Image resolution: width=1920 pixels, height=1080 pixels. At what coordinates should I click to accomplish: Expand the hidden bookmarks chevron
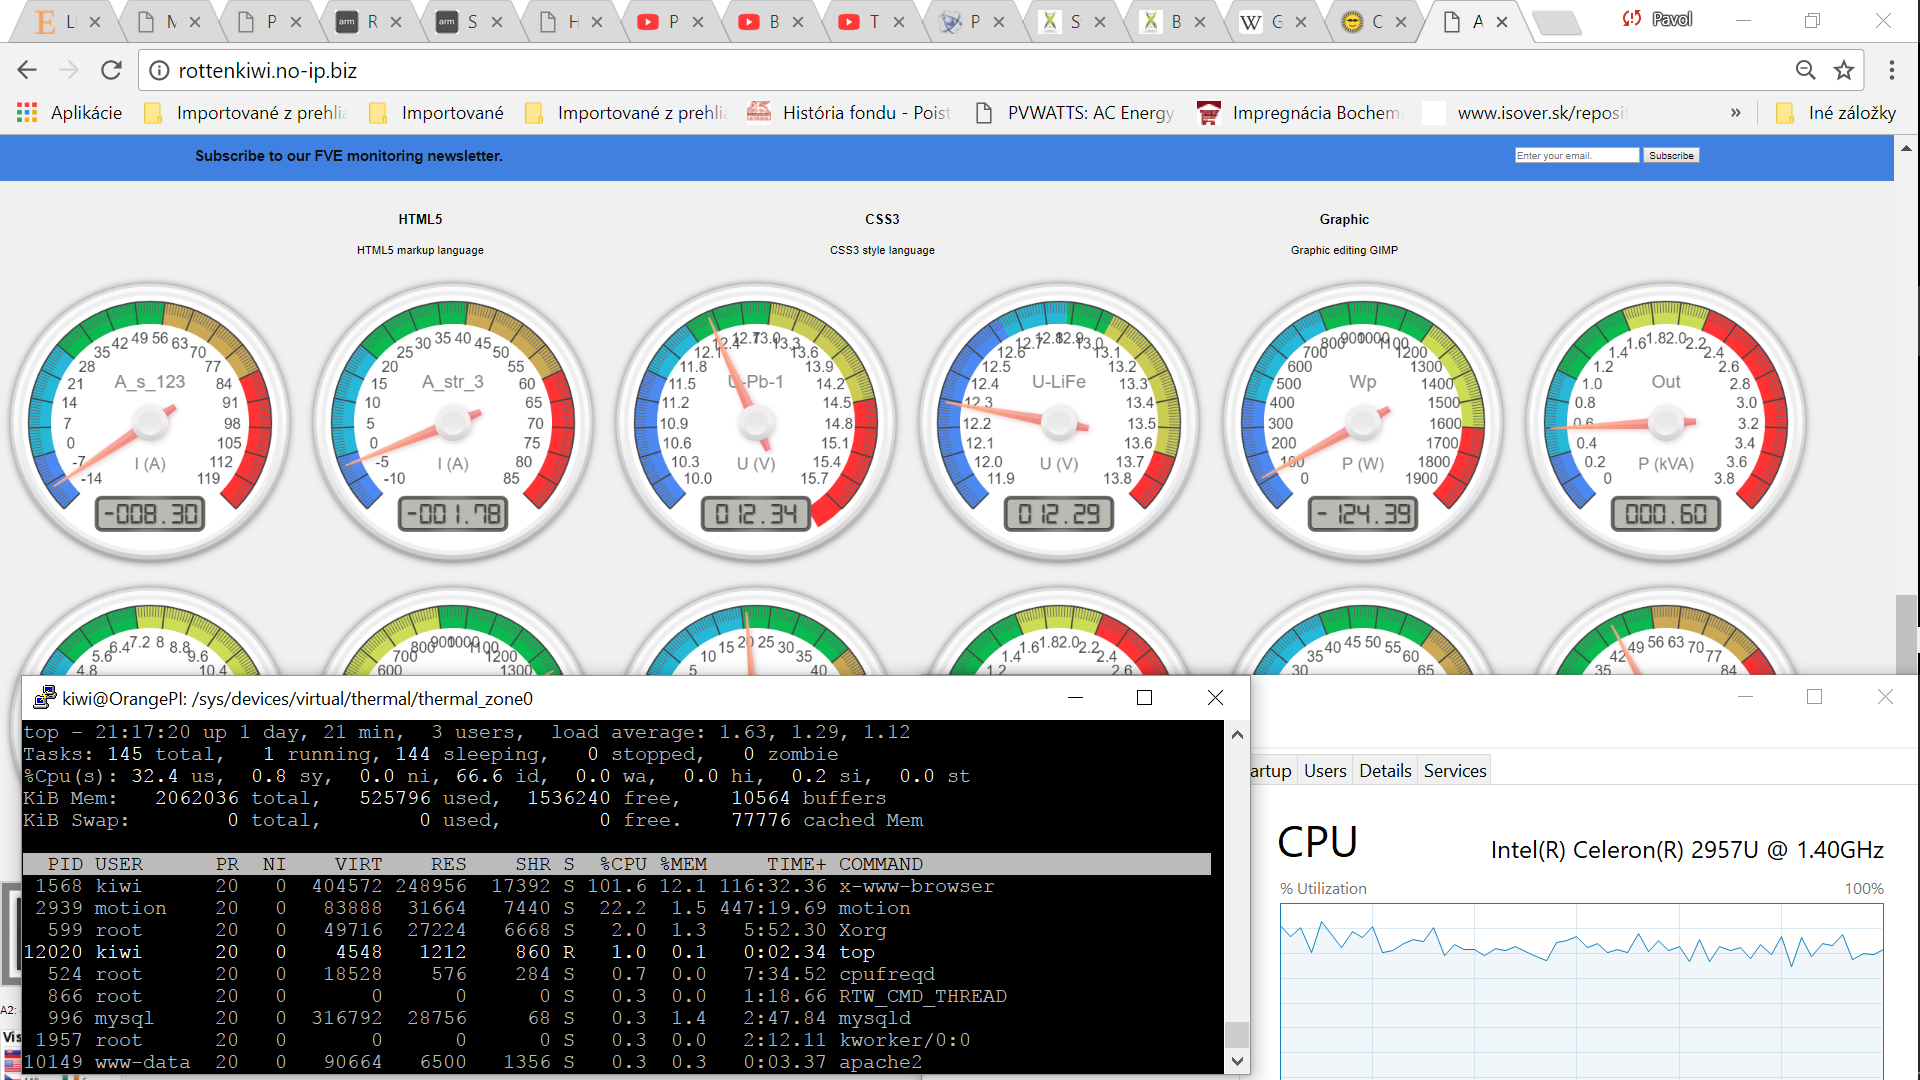[x=1736, y=113]
